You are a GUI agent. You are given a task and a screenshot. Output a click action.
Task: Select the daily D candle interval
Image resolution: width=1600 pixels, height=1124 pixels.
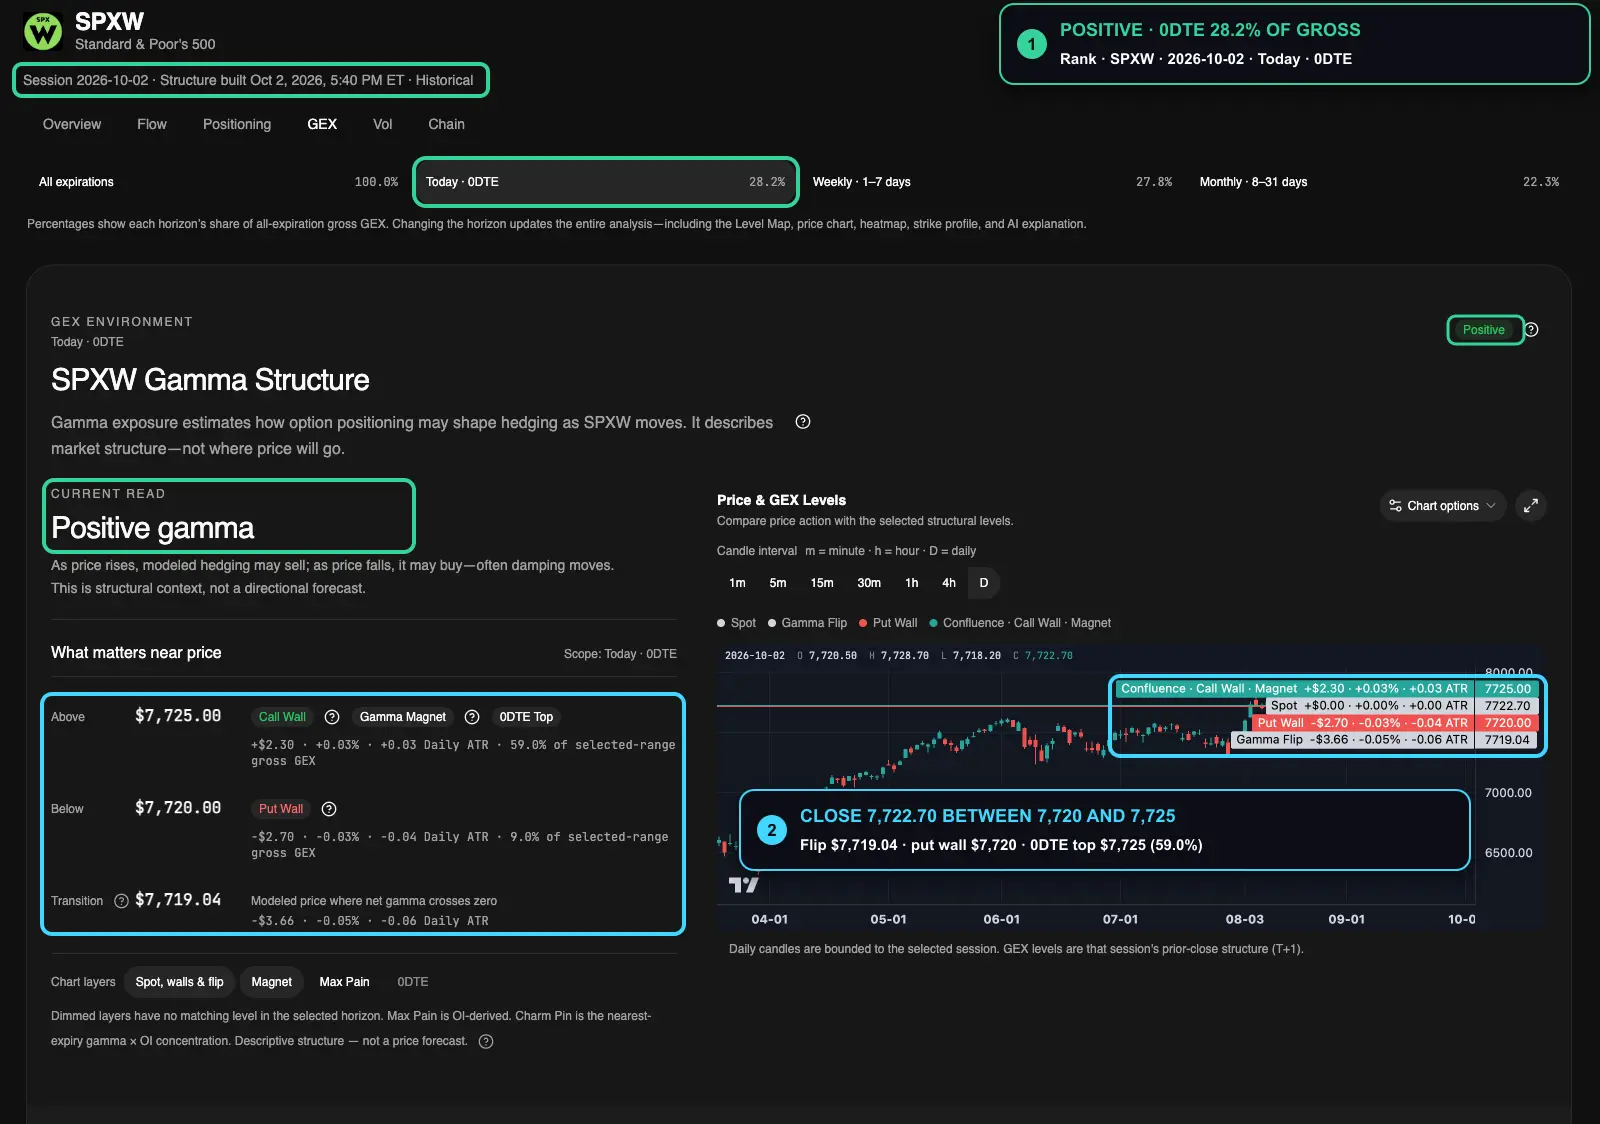click(x=984, y=583)
